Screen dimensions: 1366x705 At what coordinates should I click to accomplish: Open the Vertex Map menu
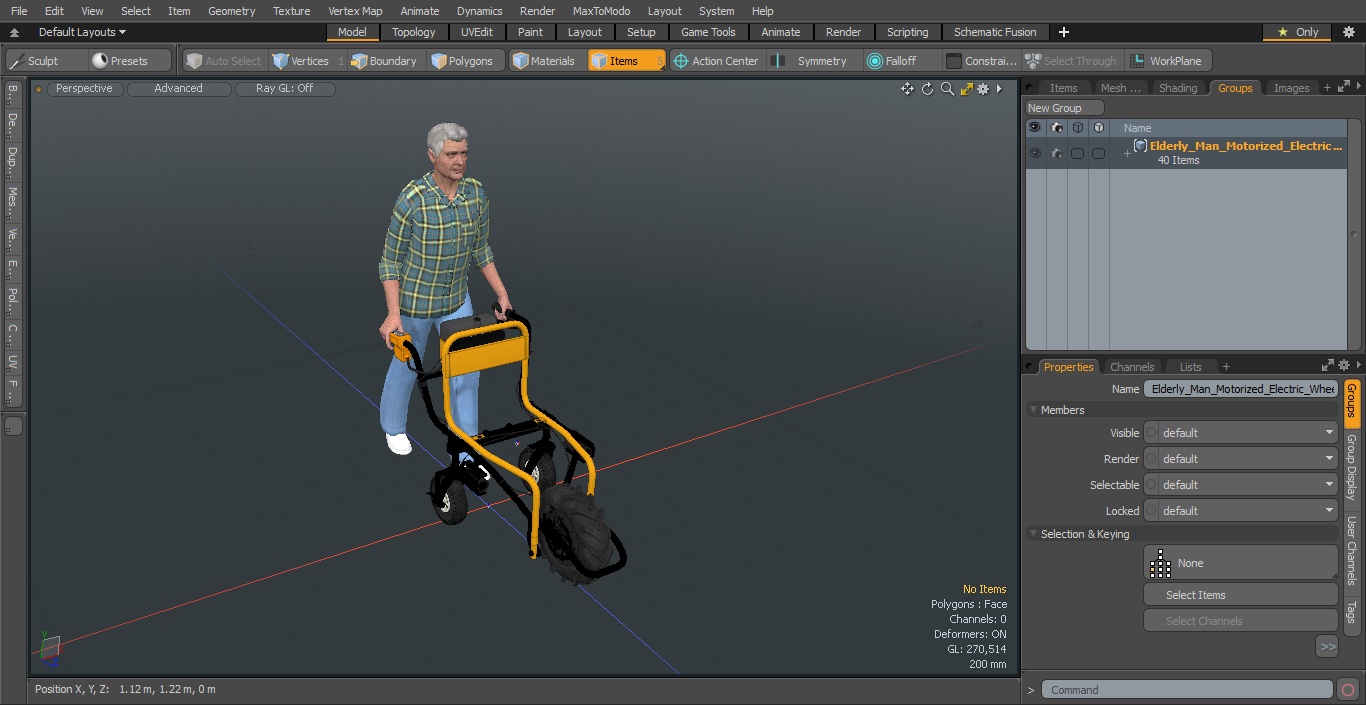click(x=355, y=11)
